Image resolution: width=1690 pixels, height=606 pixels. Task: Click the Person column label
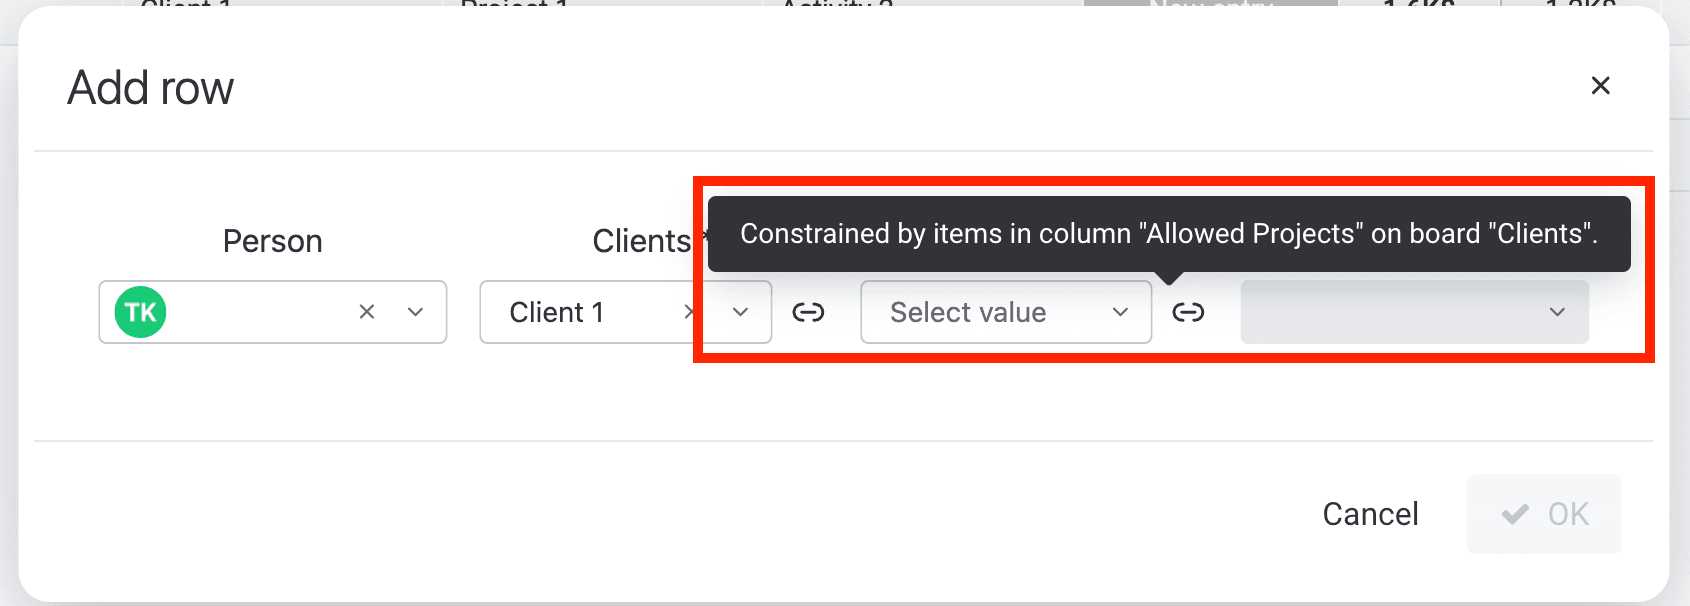272,241
